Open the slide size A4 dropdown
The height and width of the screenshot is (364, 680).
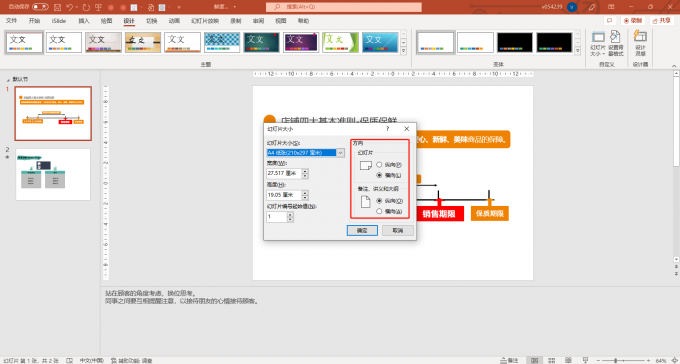click(340, 153)
